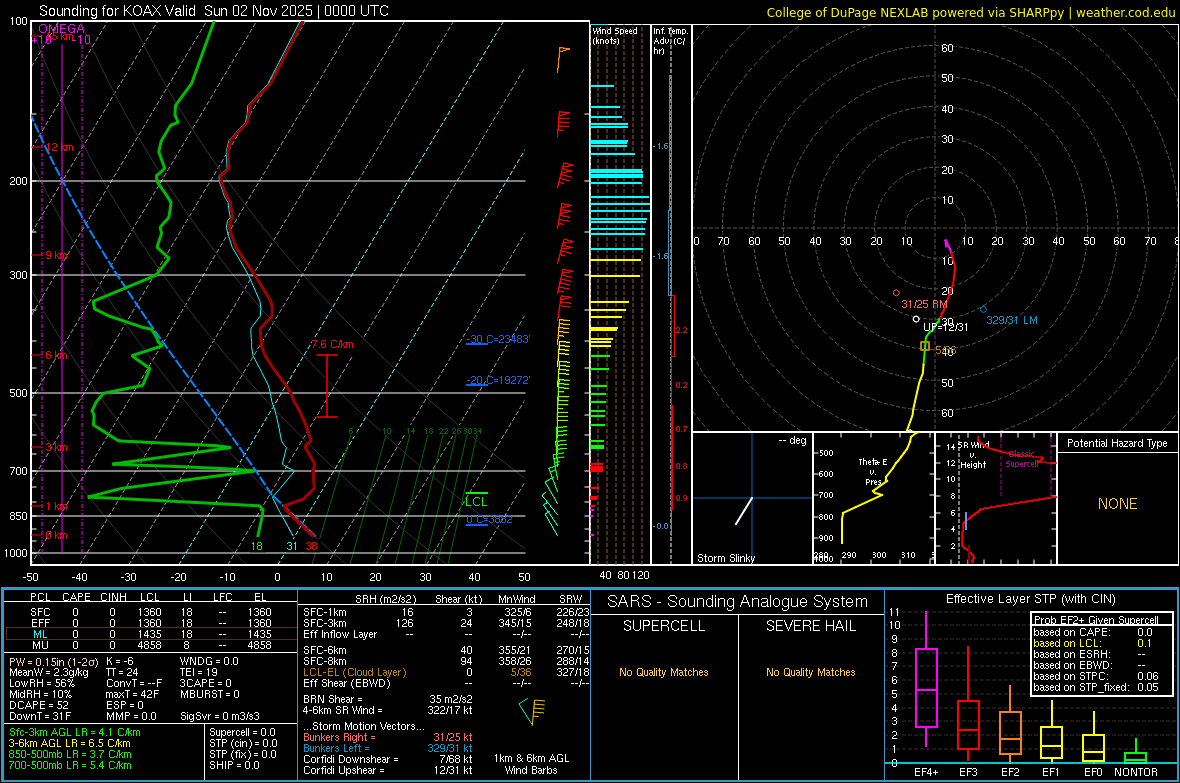Click the Potential Hazard Type header
The height and width of the screenshot is (783, 1180).
(x=1118, y=443)
